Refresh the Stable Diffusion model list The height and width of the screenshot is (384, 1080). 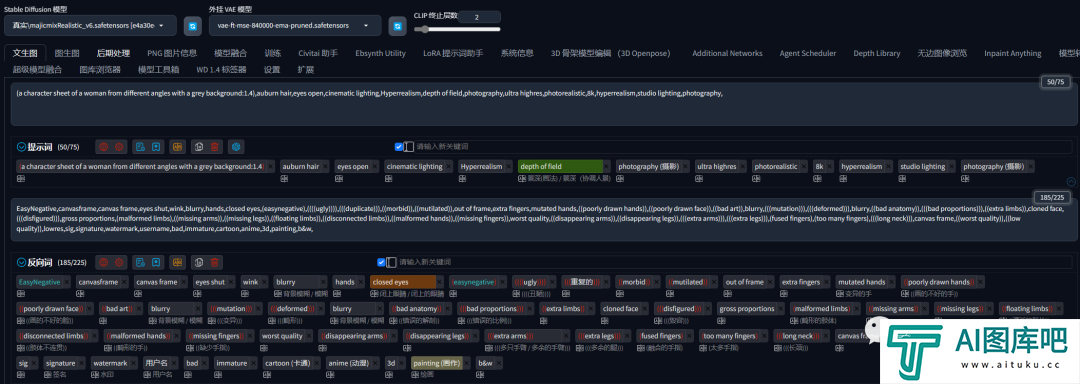click(x=193, y=25)
